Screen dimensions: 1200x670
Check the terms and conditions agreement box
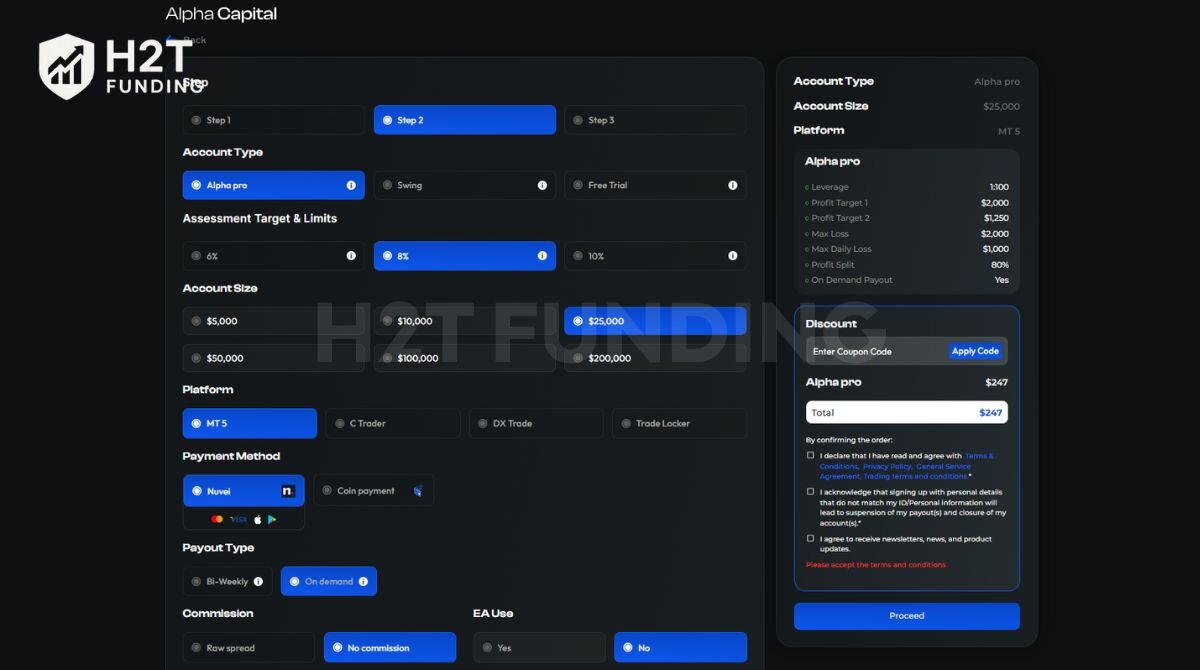(811, 456)
